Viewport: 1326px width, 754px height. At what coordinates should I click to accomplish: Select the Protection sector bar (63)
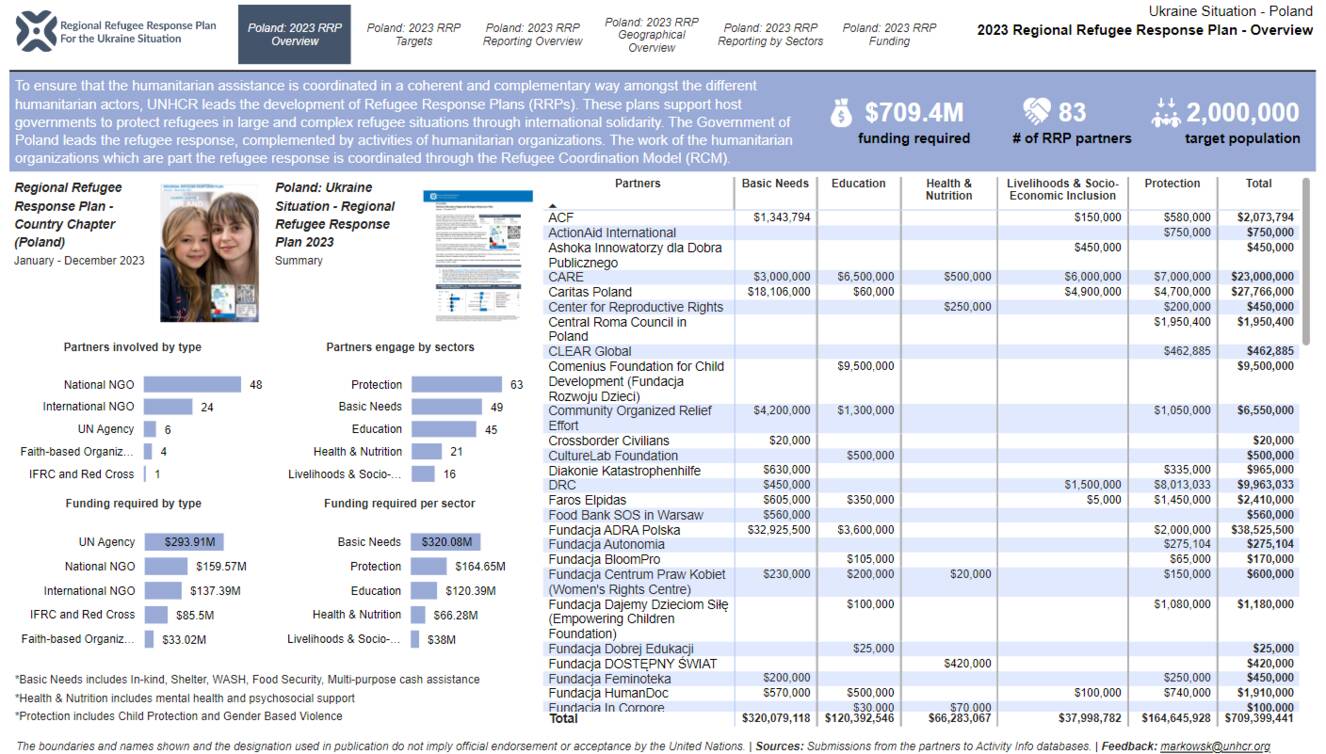point(456,384)
